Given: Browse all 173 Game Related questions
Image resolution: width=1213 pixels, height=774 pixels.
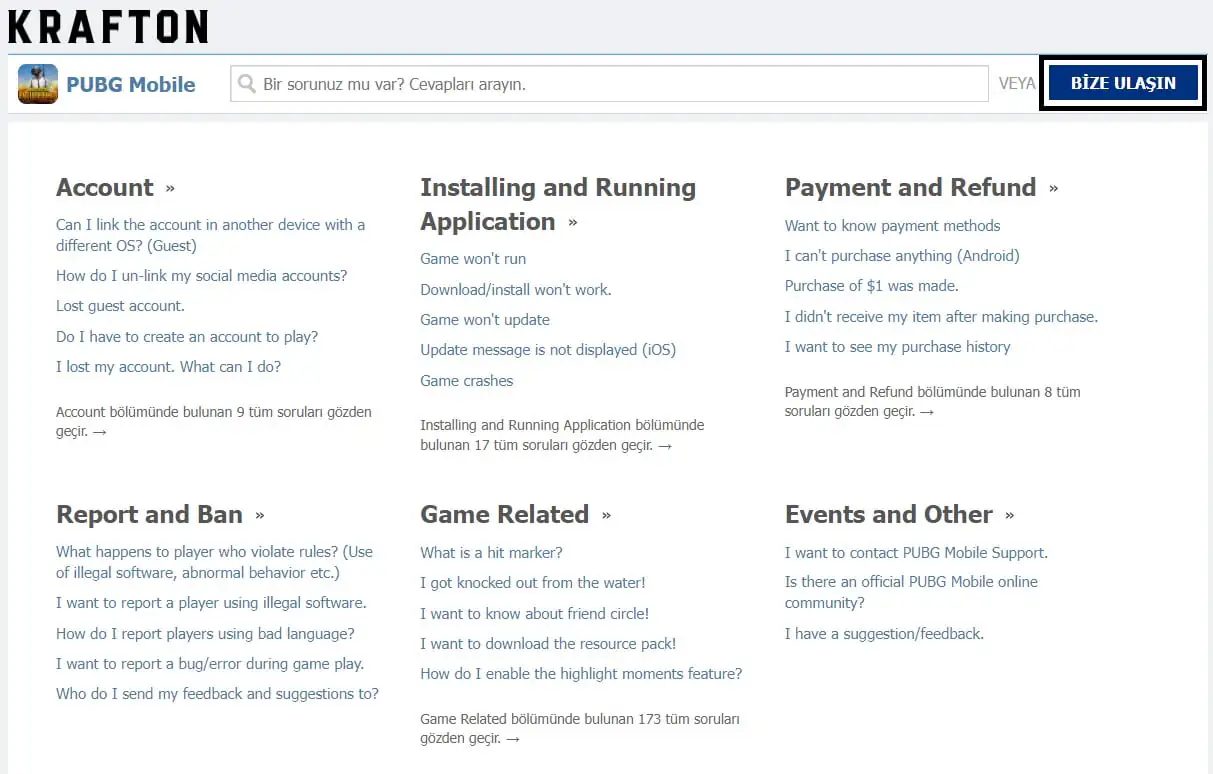Looking at the screenshot, I should (579, 729).
